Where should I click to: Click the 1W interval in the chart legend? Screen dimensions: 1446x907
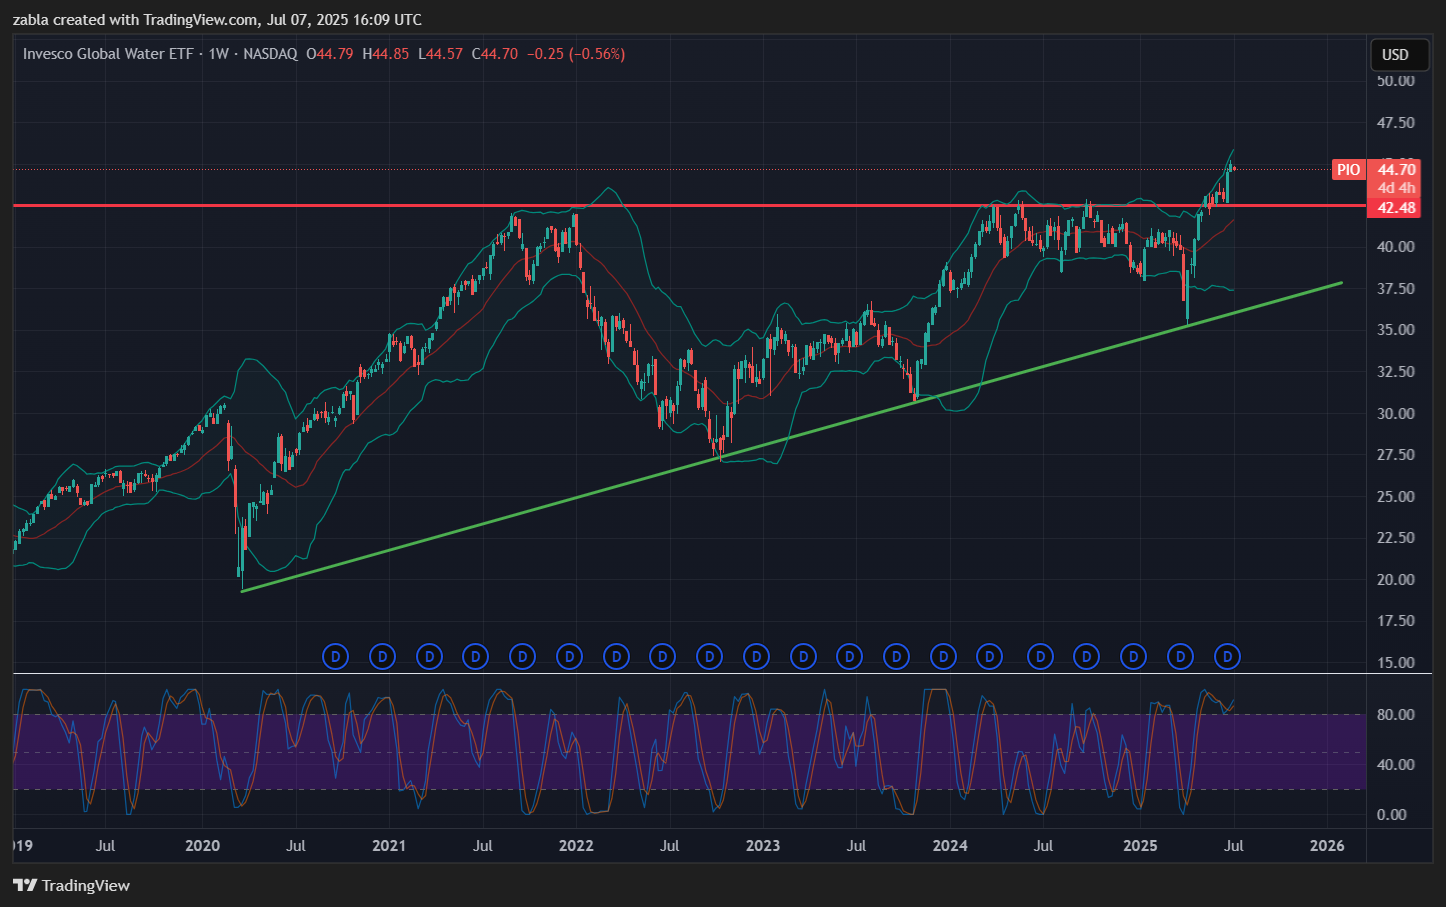pyautogui.click(x=218, y=54)
